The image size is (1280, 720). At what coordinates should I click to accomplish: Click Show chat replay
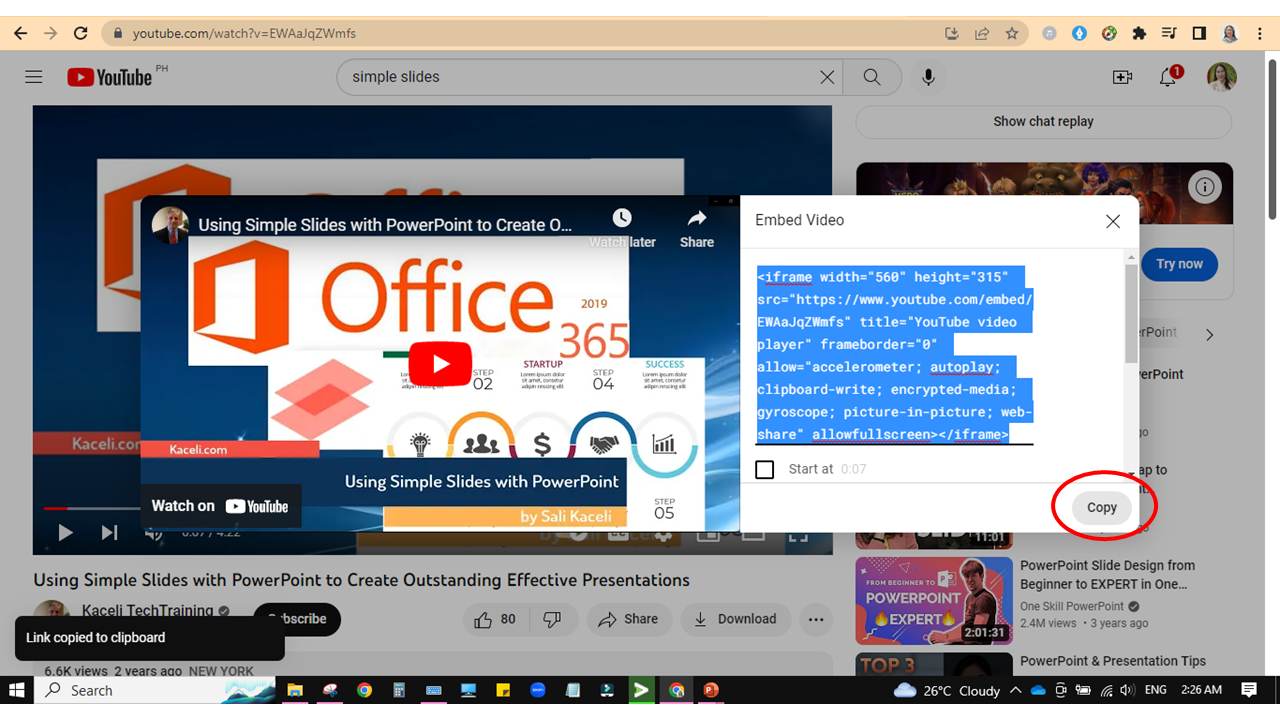pos(1043,122)
